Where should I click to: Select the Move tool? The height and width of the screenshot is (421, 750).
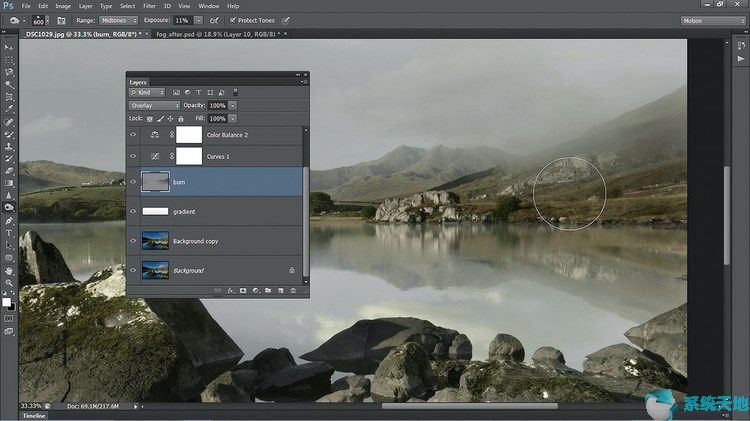coord(9,48)
